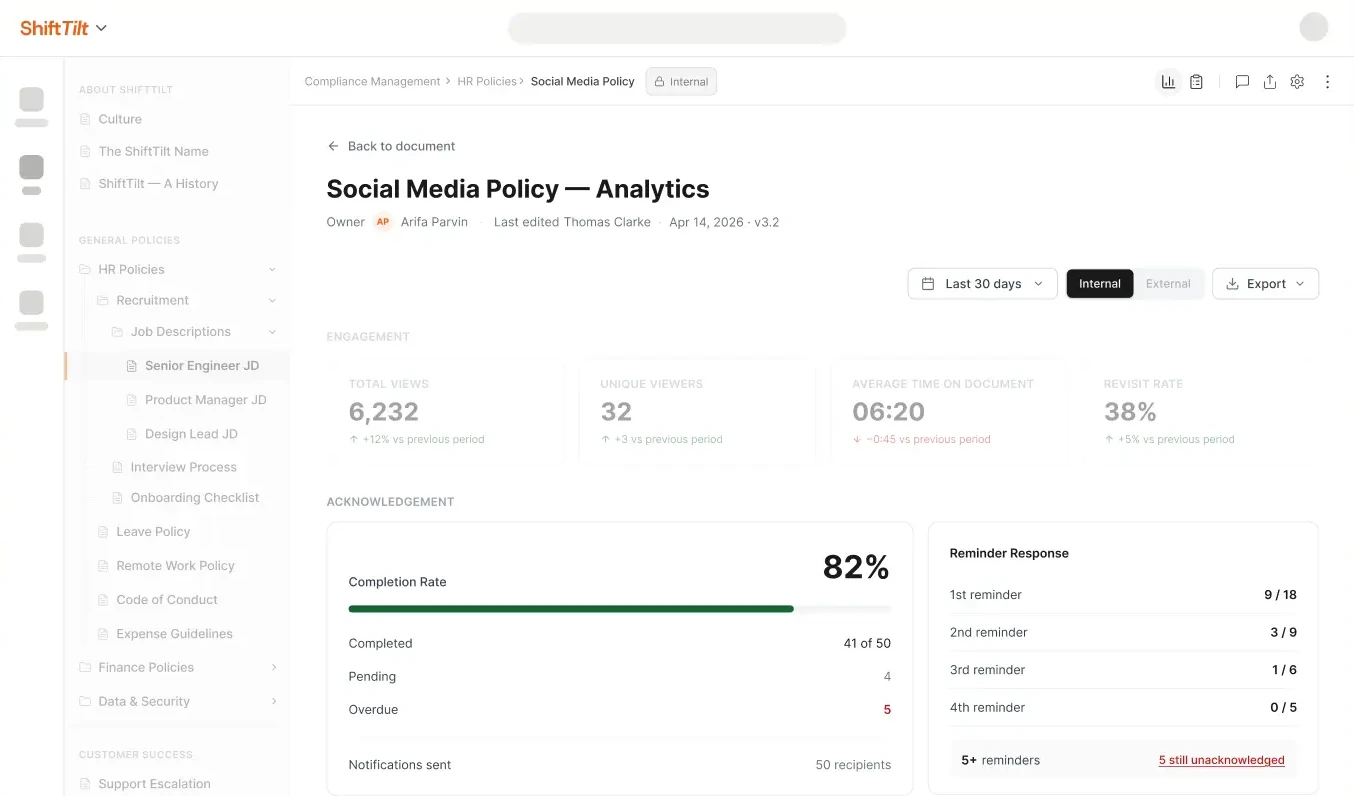Click the top search bar

tap(677, 28)
